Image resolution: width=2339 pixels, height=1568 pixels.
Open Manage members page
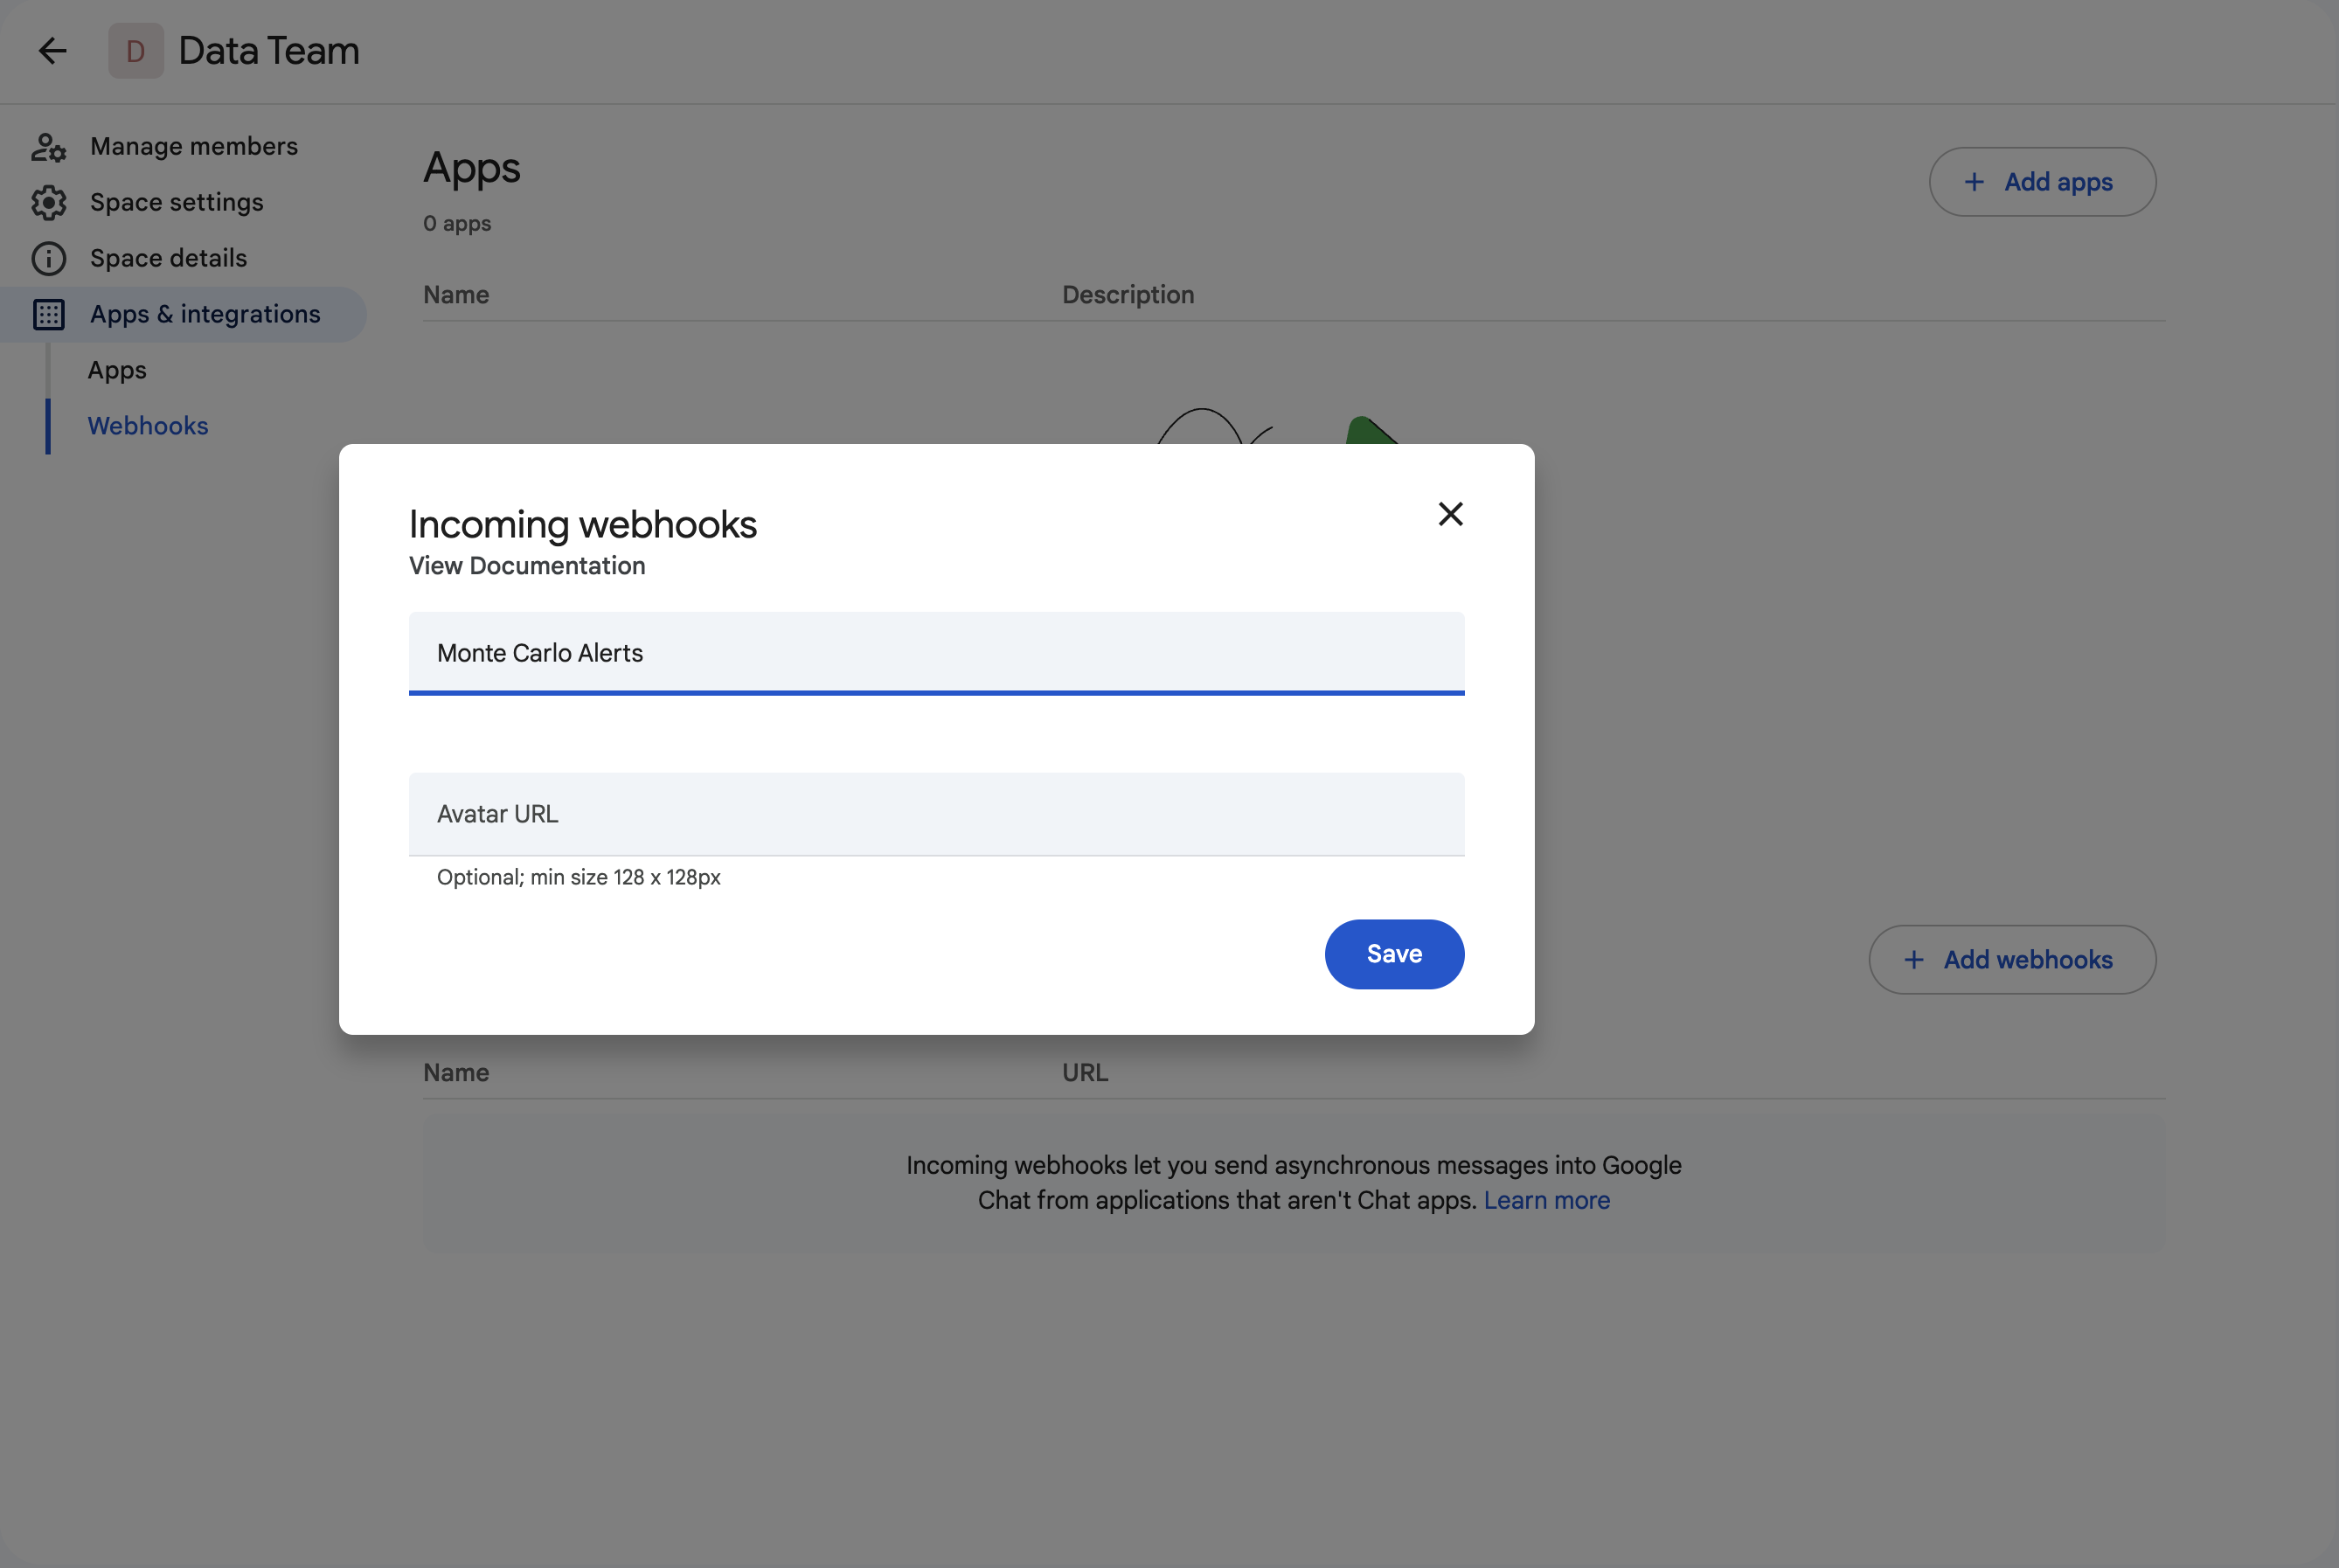point(194,147)
